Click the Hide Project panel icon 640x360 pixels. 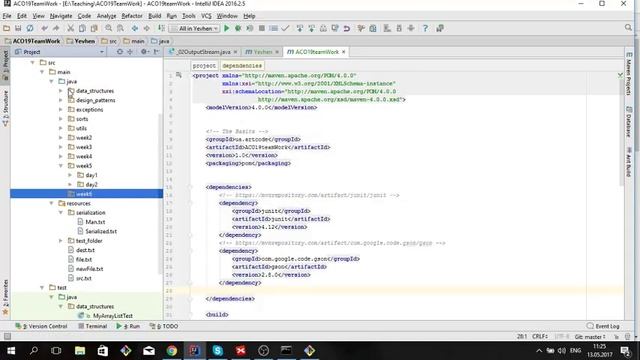tap(156, 52)
